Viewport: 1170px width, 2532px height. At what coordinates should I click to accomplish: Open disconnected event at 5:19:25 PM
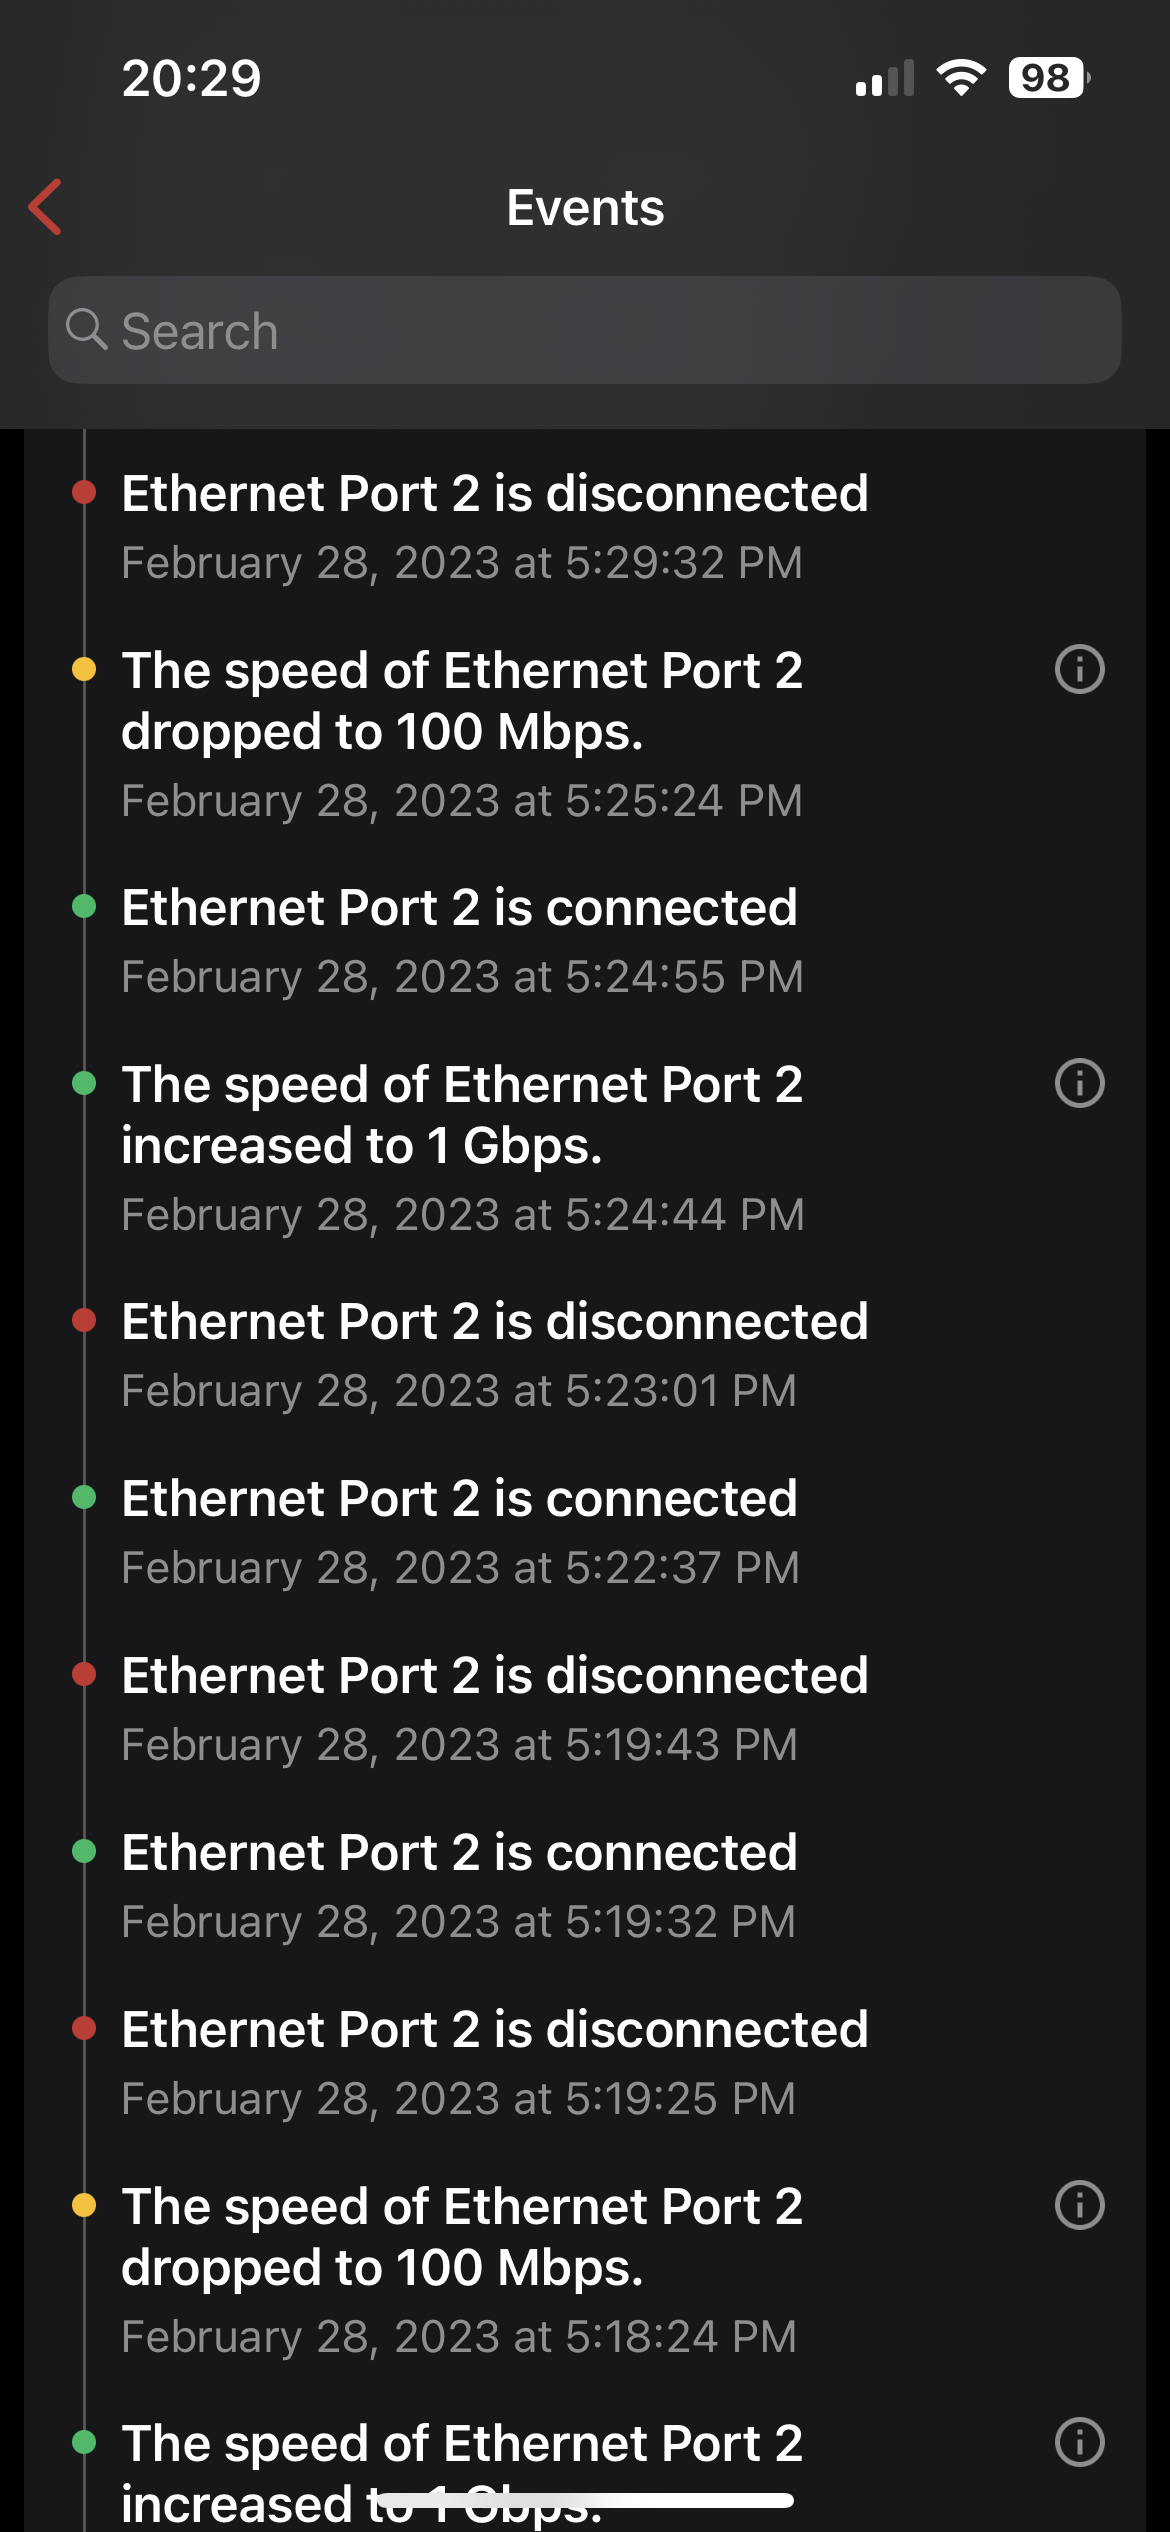pyautogui.click(x=495, y=2062)
